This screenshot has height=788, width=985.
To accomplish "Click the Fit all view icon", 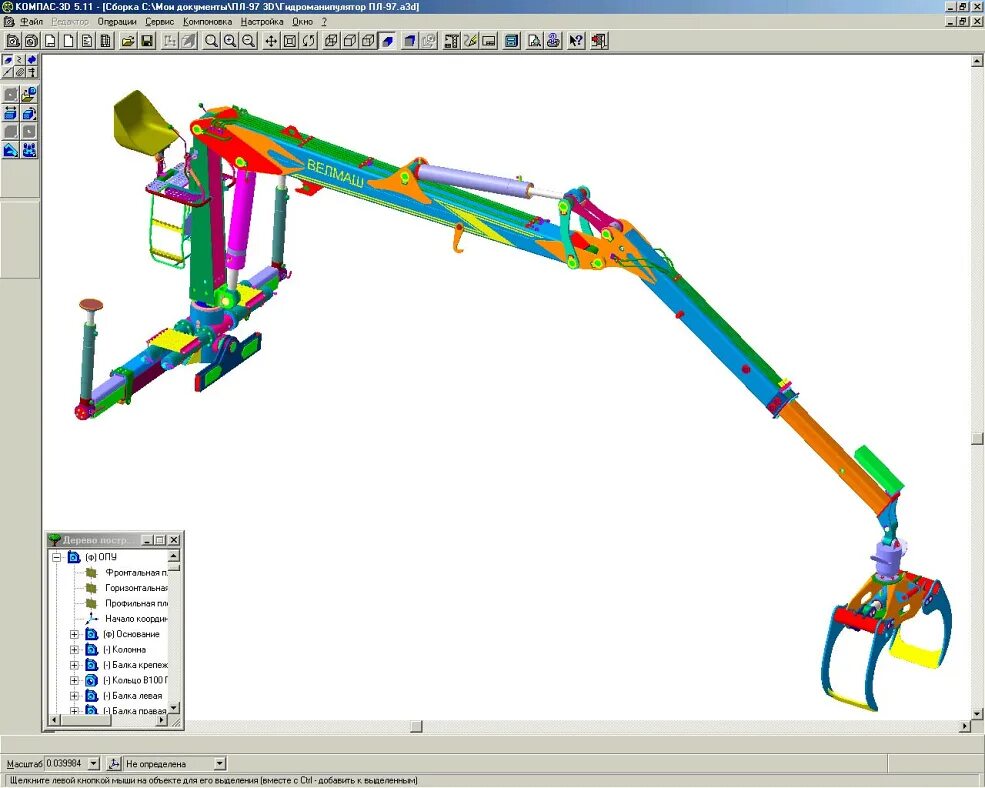I will (x=290, y=41).
